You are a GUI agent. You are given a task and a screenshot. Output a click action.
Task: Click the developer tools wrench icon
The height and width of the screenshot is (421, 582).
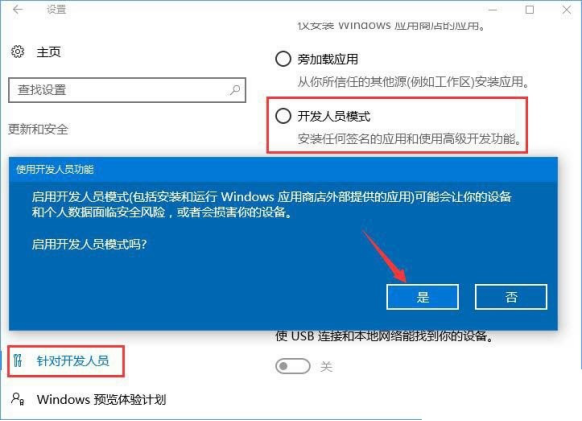17,360
